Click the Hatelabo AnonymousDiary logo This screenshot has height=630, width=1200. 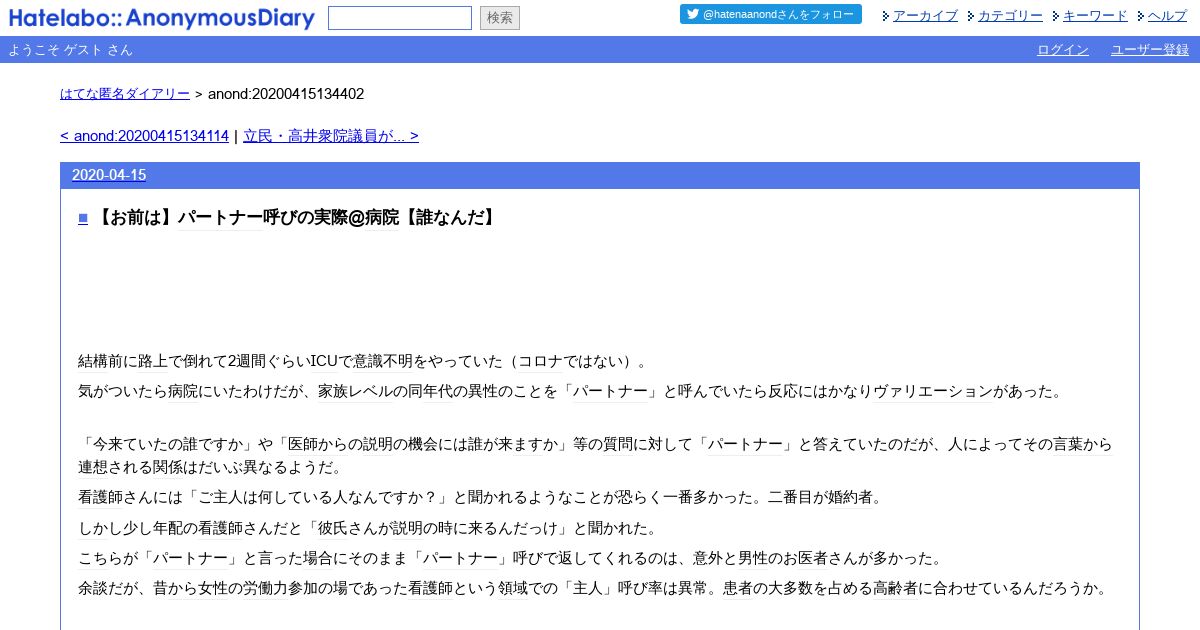[161, 18]
